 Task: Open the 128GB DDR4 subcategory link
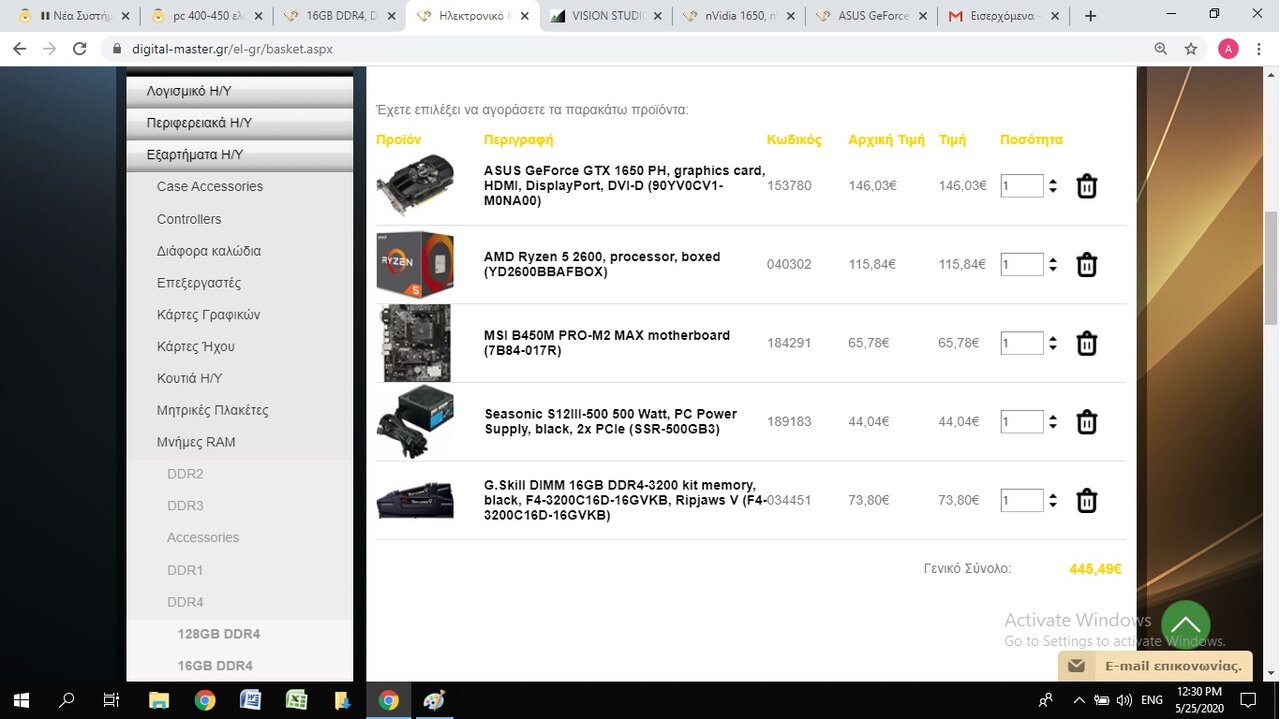point(219,634)
